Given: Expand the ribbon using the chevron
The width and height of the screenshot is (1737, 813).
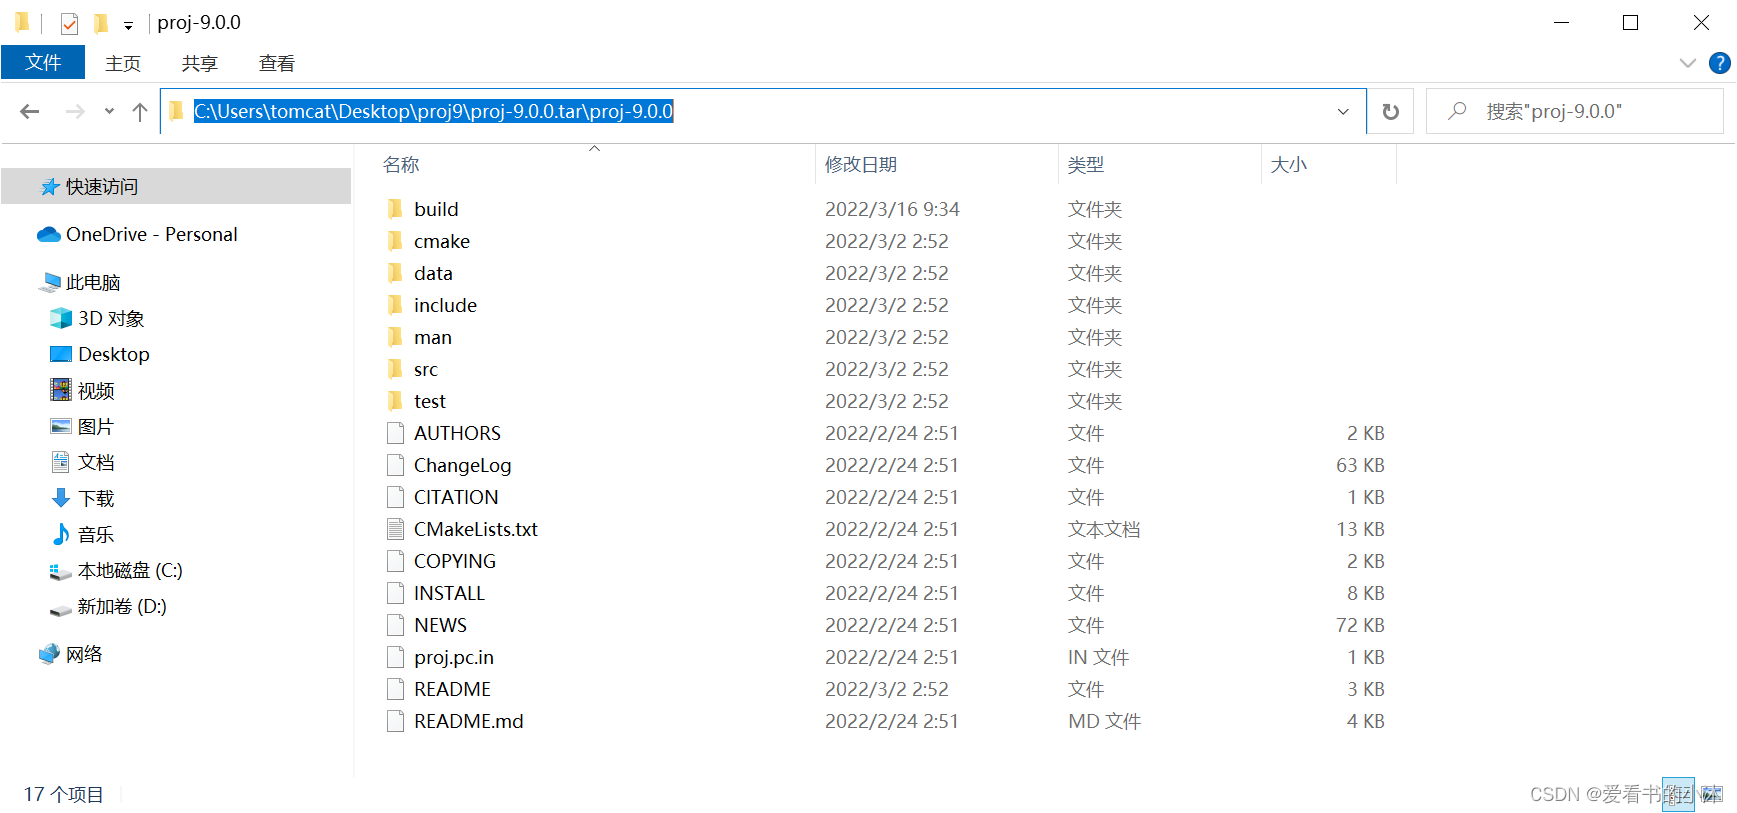Looking at the screenshot, I should [x=1688, y=63].
